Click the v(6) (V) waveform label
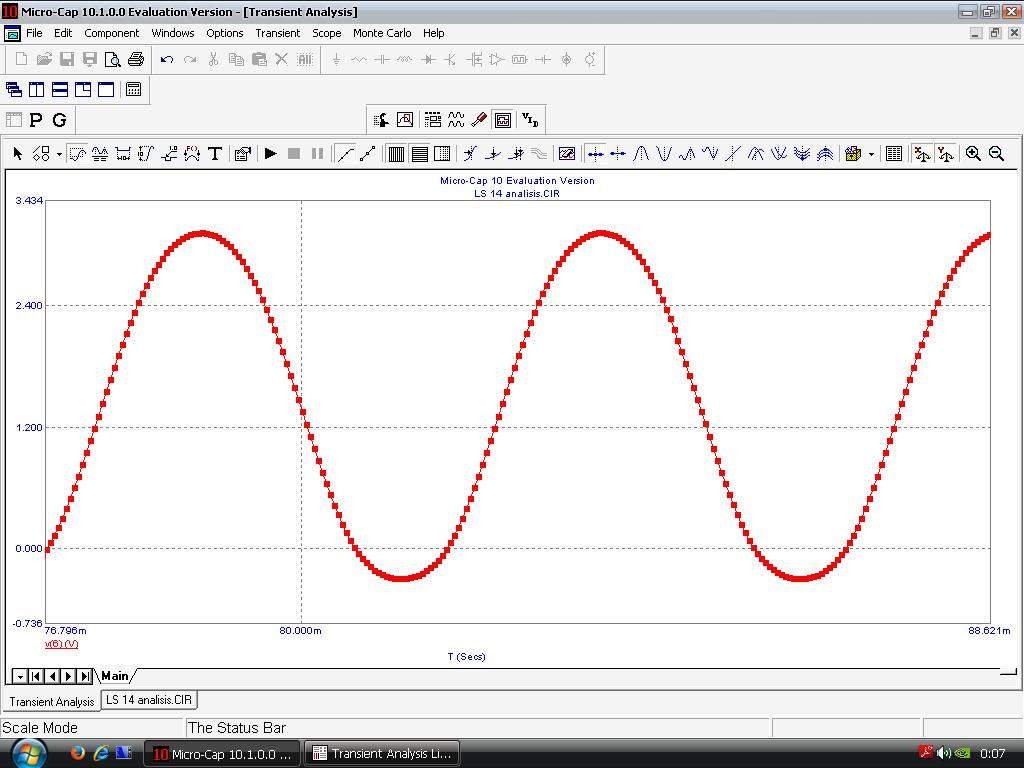The image size is (1024, 768). tap(61, 643)
